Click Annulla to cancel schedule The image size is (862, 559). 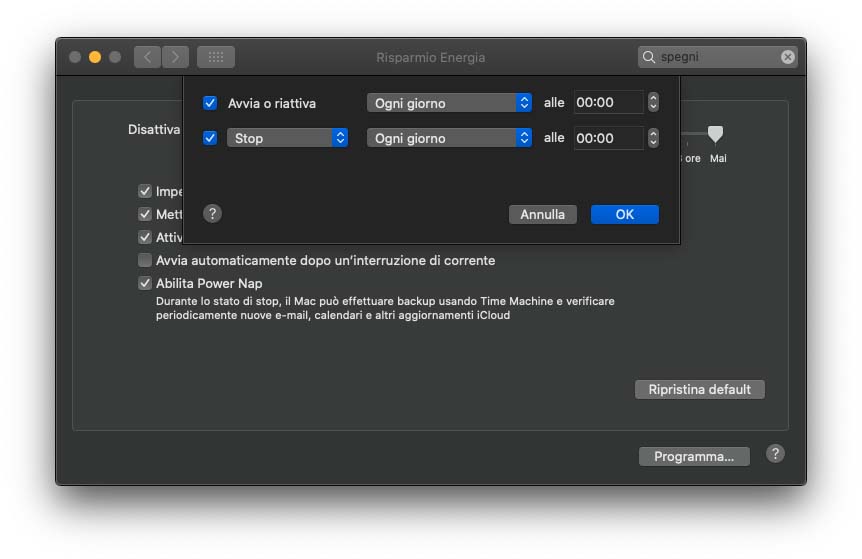543,214
